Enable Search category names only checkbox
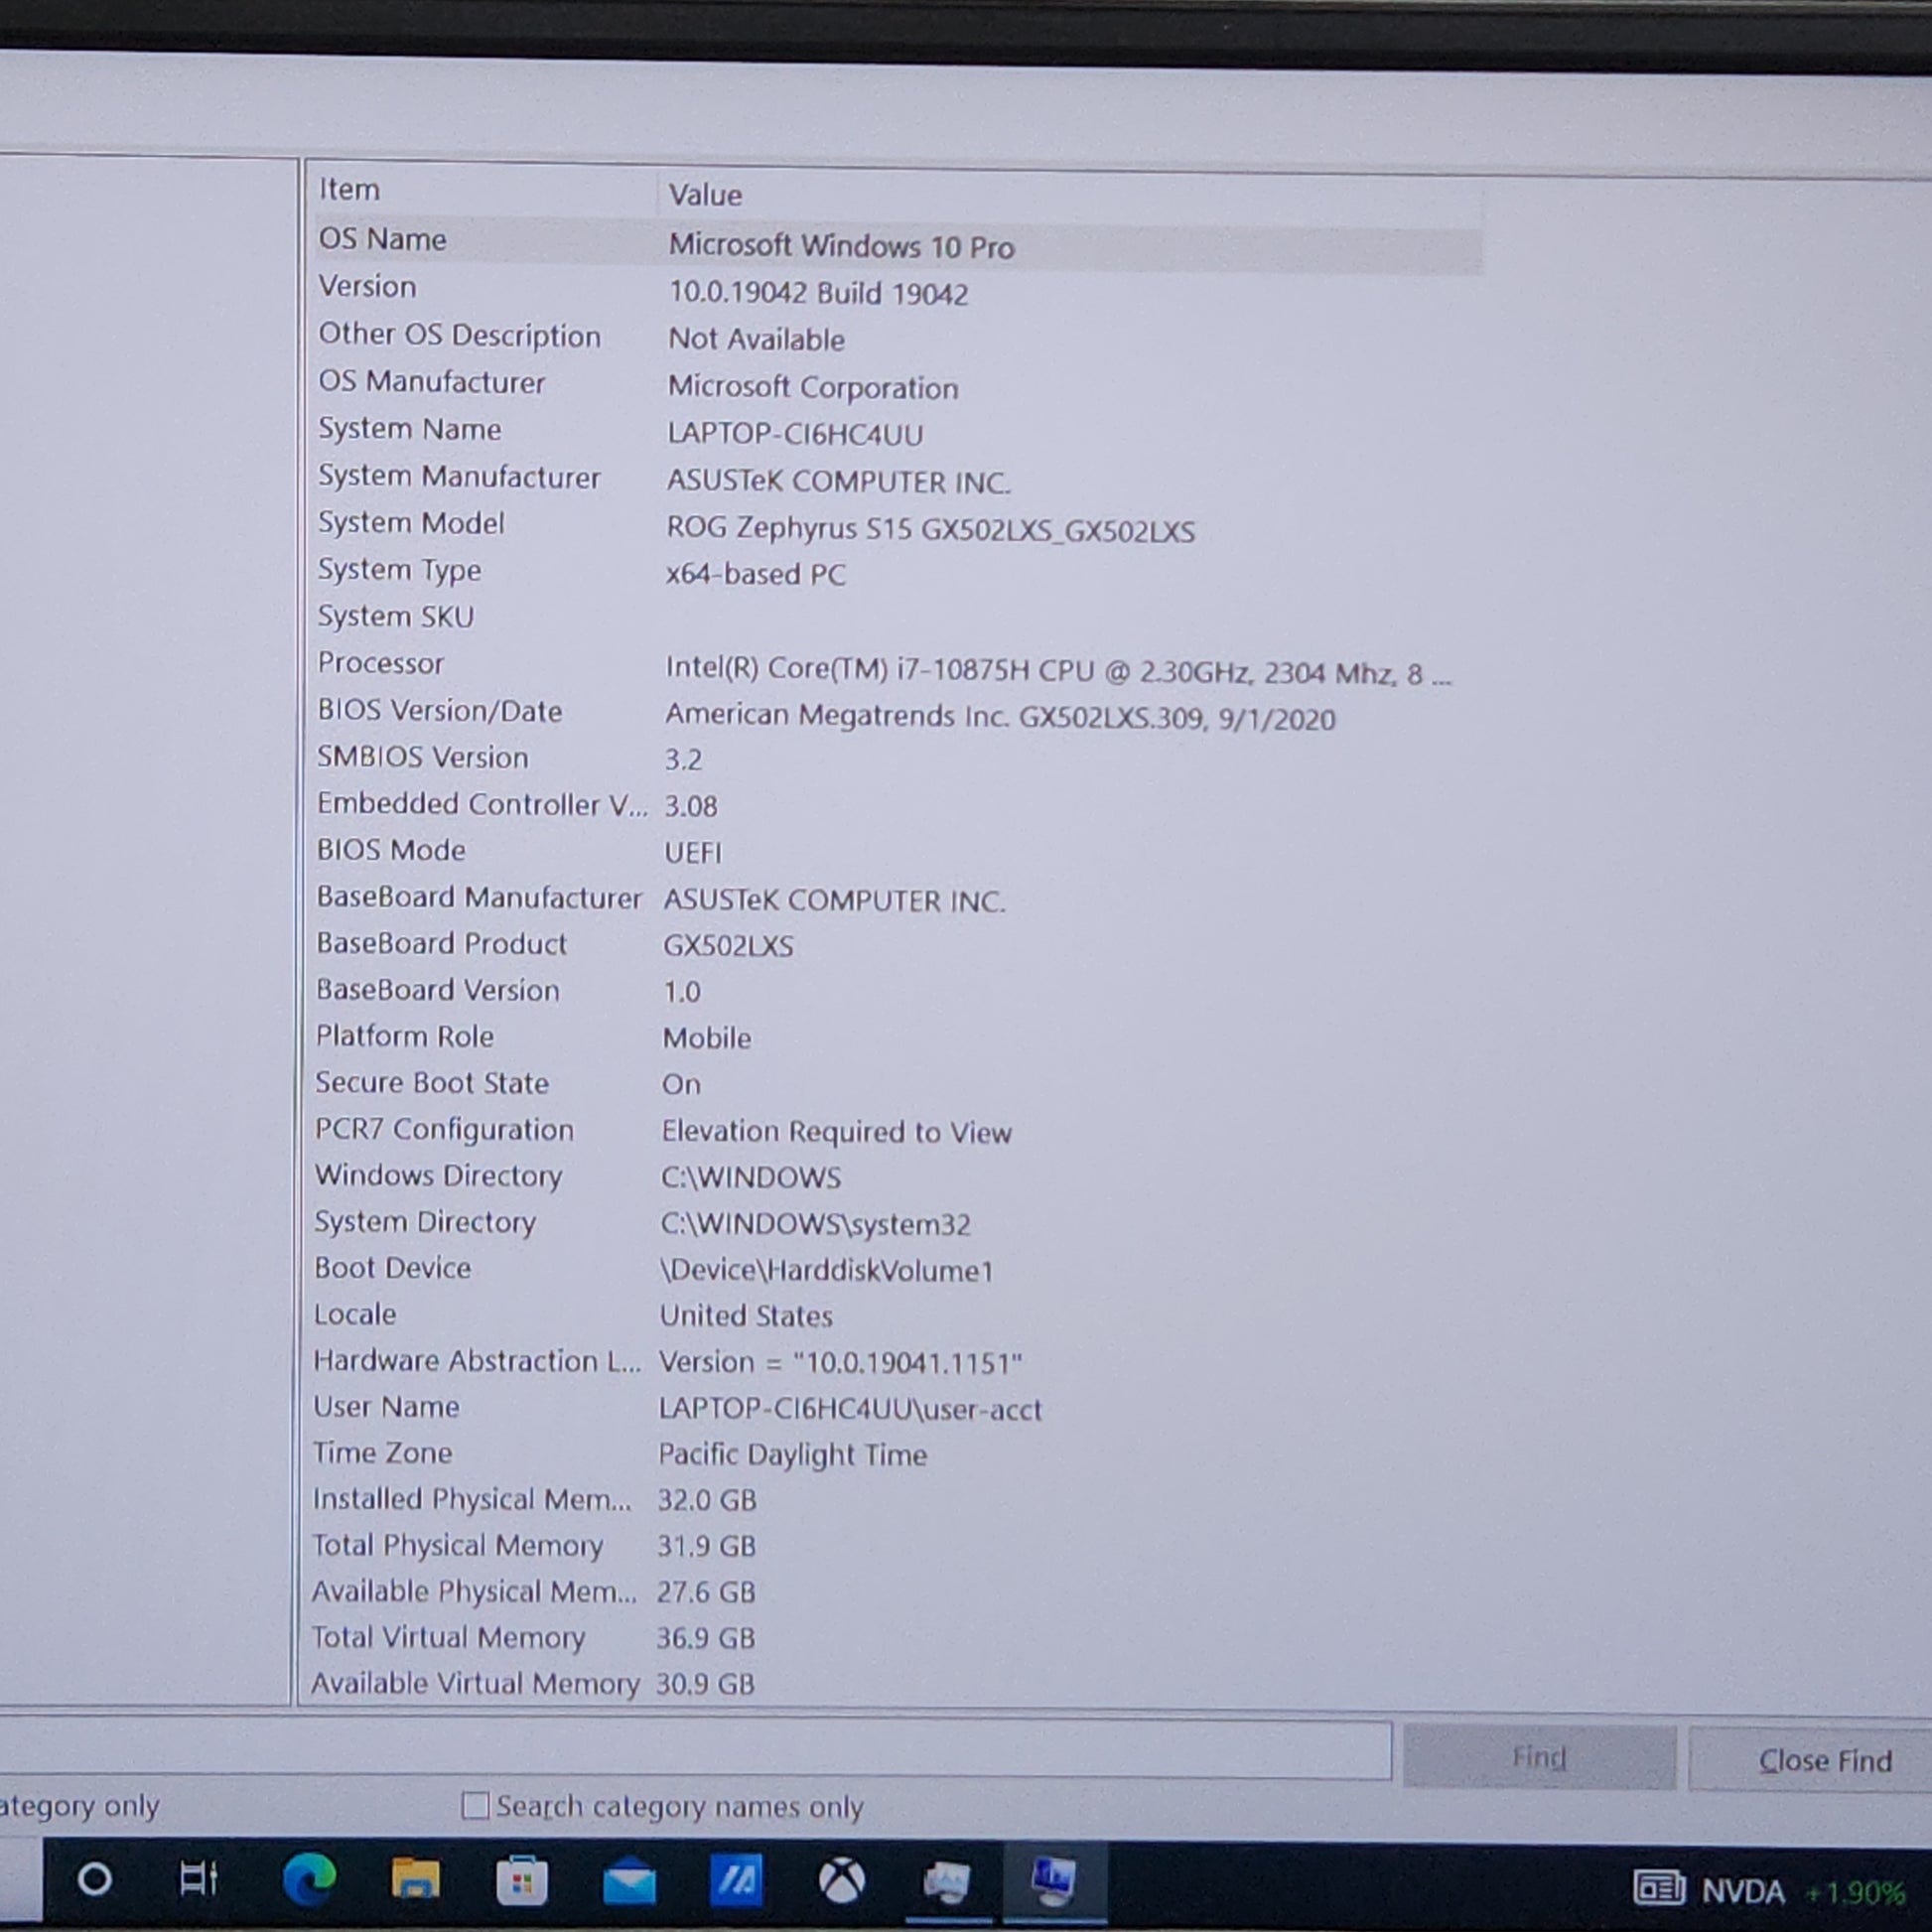Screen dimensions: 1932x1932 pyautogui.click(x=476, y=1806)
